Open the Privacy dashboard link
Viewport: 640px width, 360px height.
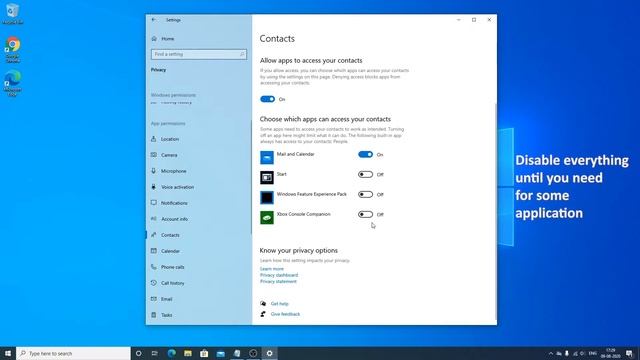[279, 275]
